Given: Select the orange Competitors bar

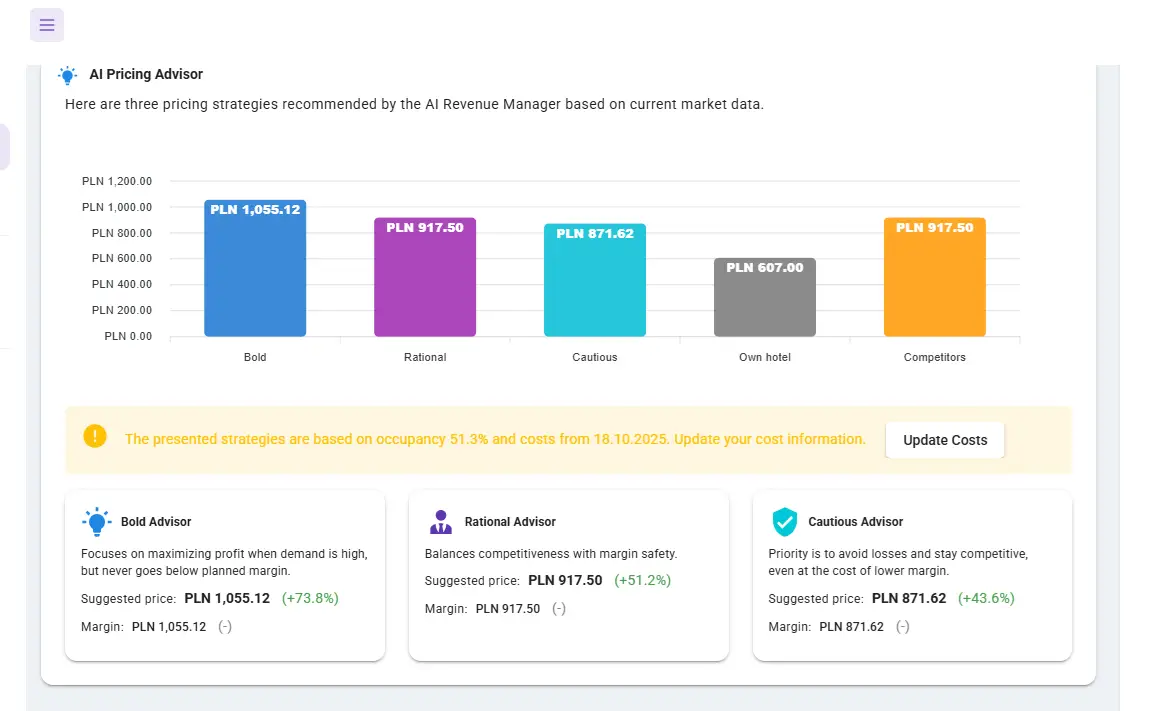Looking at the screenshot, I should pyautogui.click(x=935, y=278).
